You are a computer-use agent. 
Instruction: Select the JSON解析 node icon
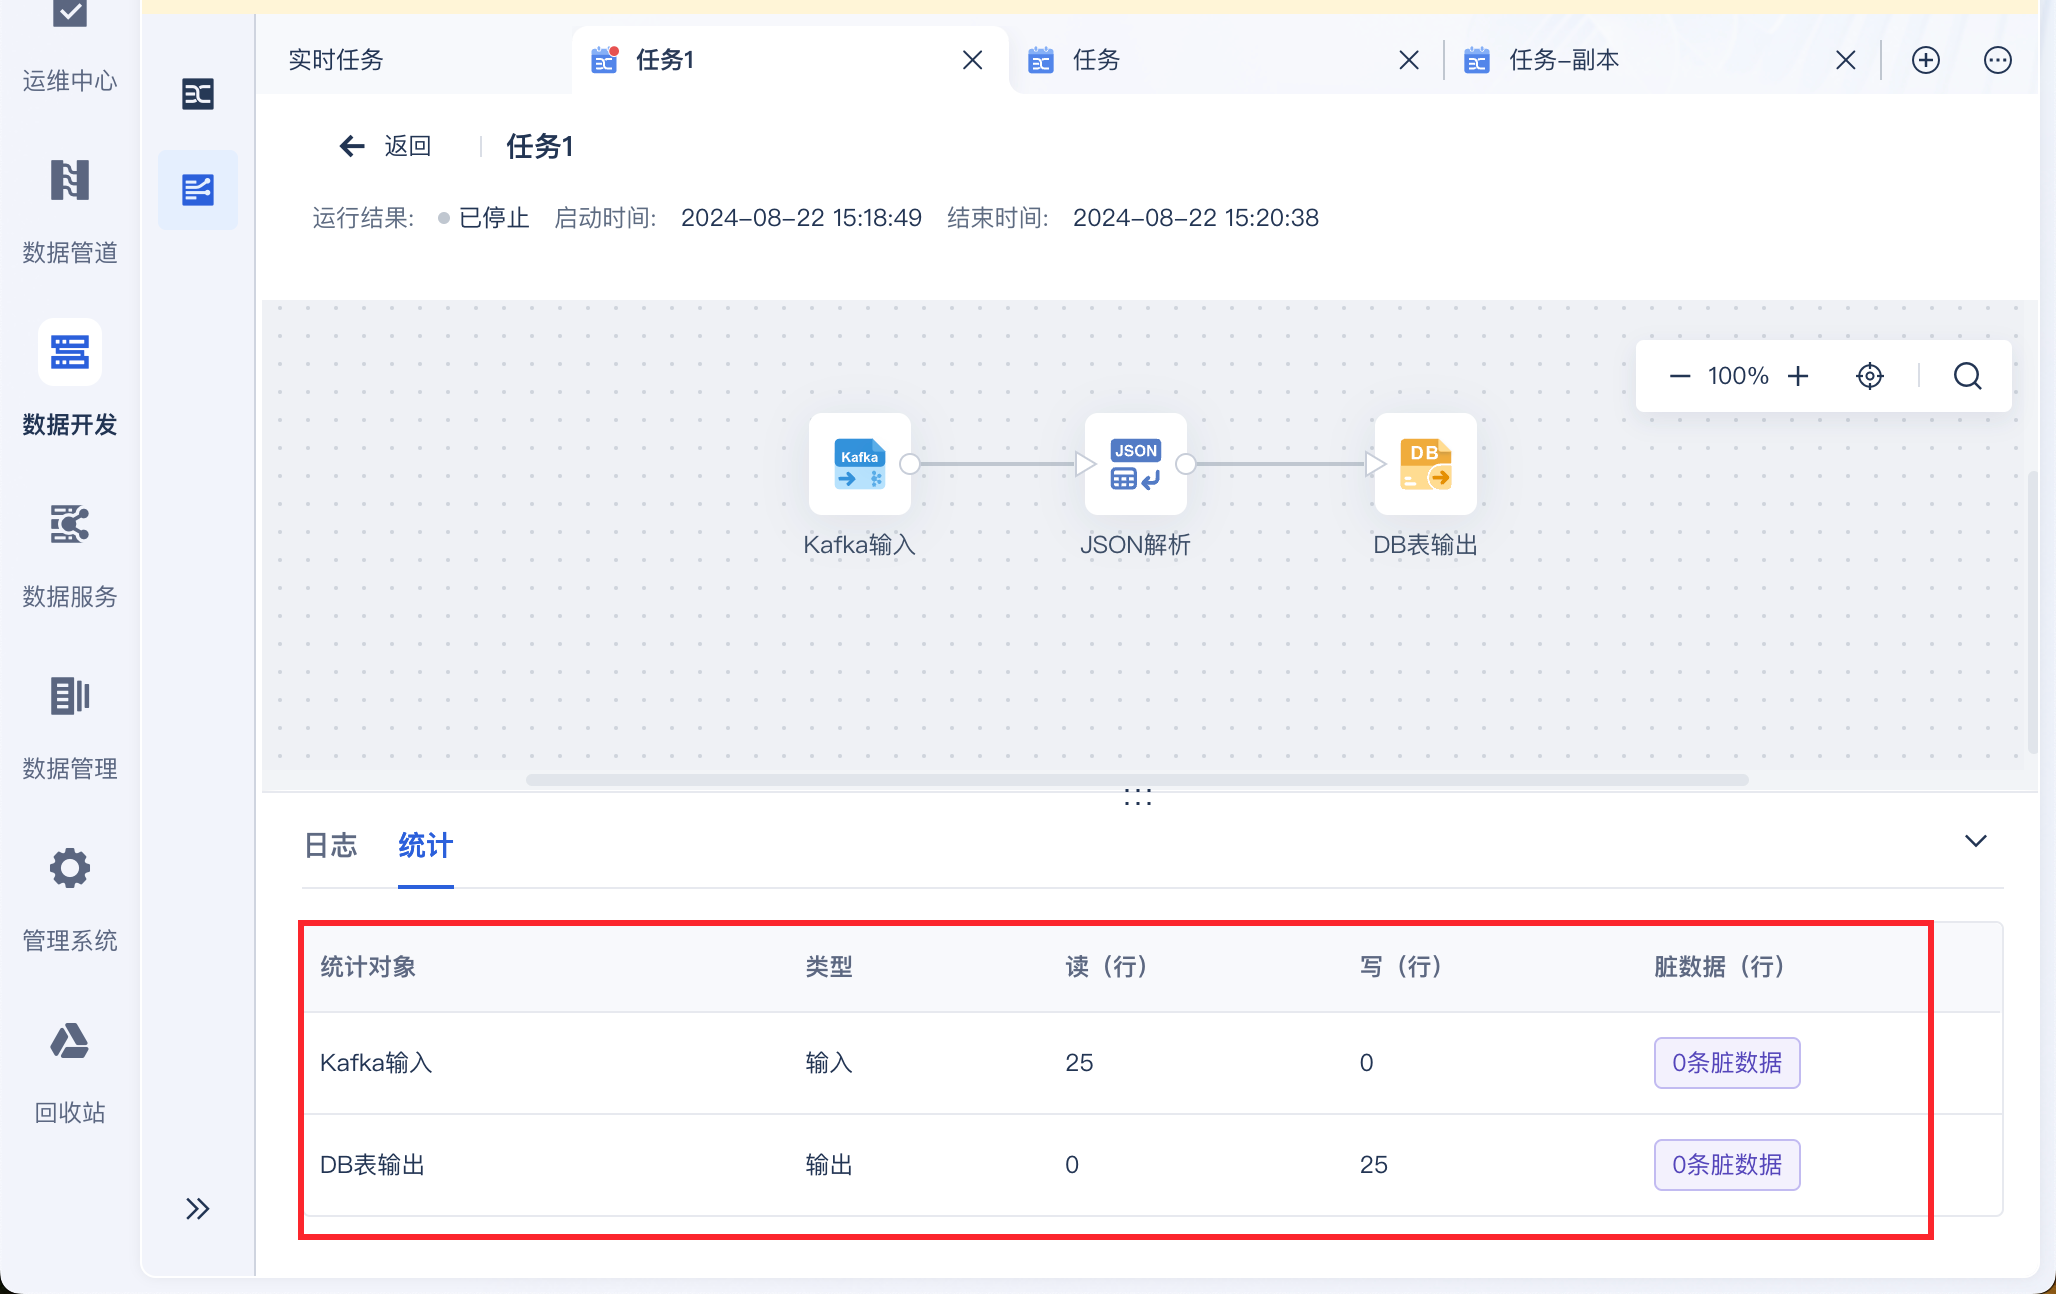(1135, 464)
